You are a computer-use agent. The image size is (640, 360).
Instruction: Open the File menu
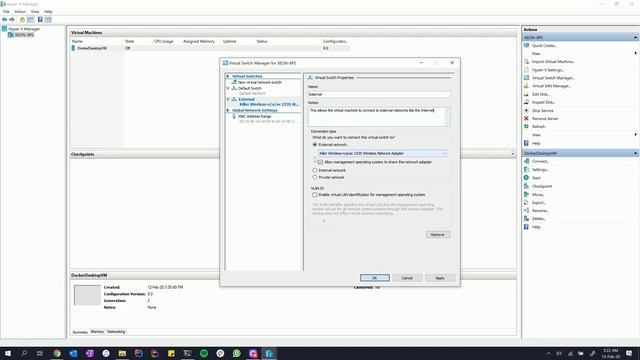point(6,11)
